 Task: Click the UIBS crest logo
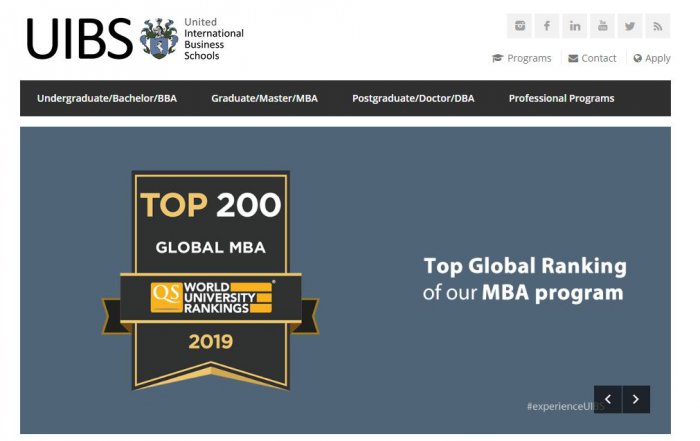click(x=159, y=38)
